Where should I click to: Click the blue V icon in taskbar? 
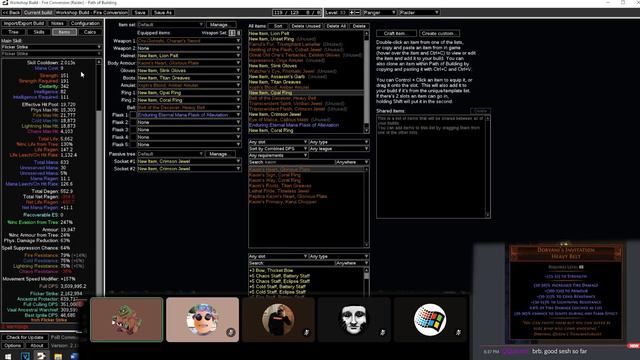click(x=25, y=356)
